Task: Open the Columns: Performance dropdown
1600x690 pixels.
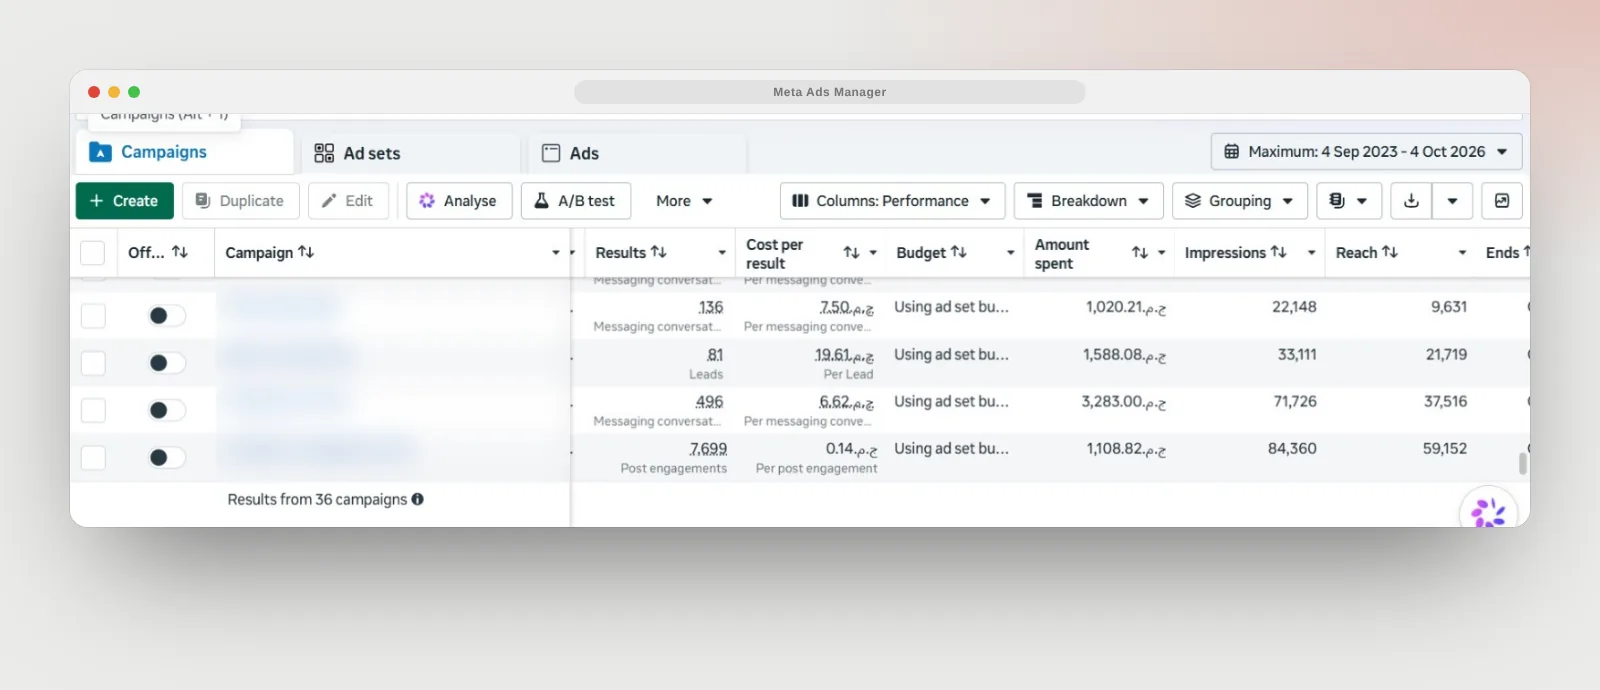Action: (x=892, y=201)
